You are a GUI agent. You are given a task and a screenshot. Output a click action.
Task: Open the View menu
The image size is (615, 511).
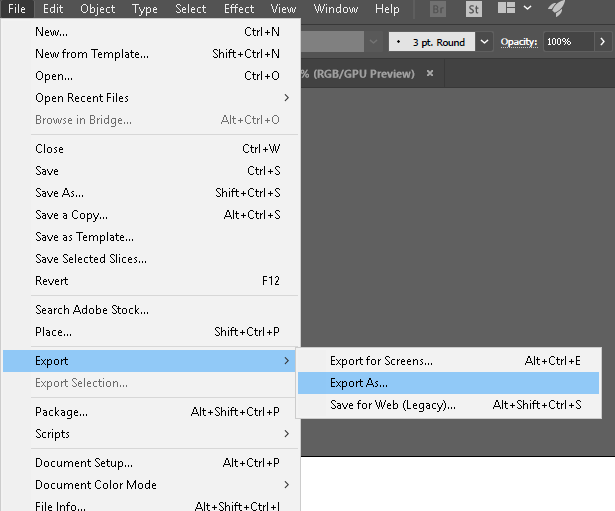[283, 9]
